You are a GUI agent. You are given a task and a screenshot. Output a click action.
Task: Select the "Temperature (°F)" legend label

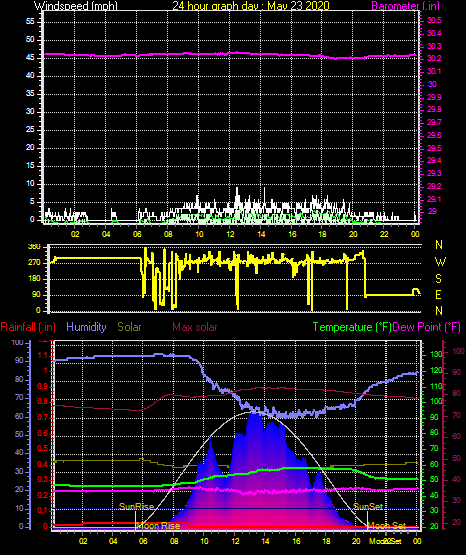352,327
